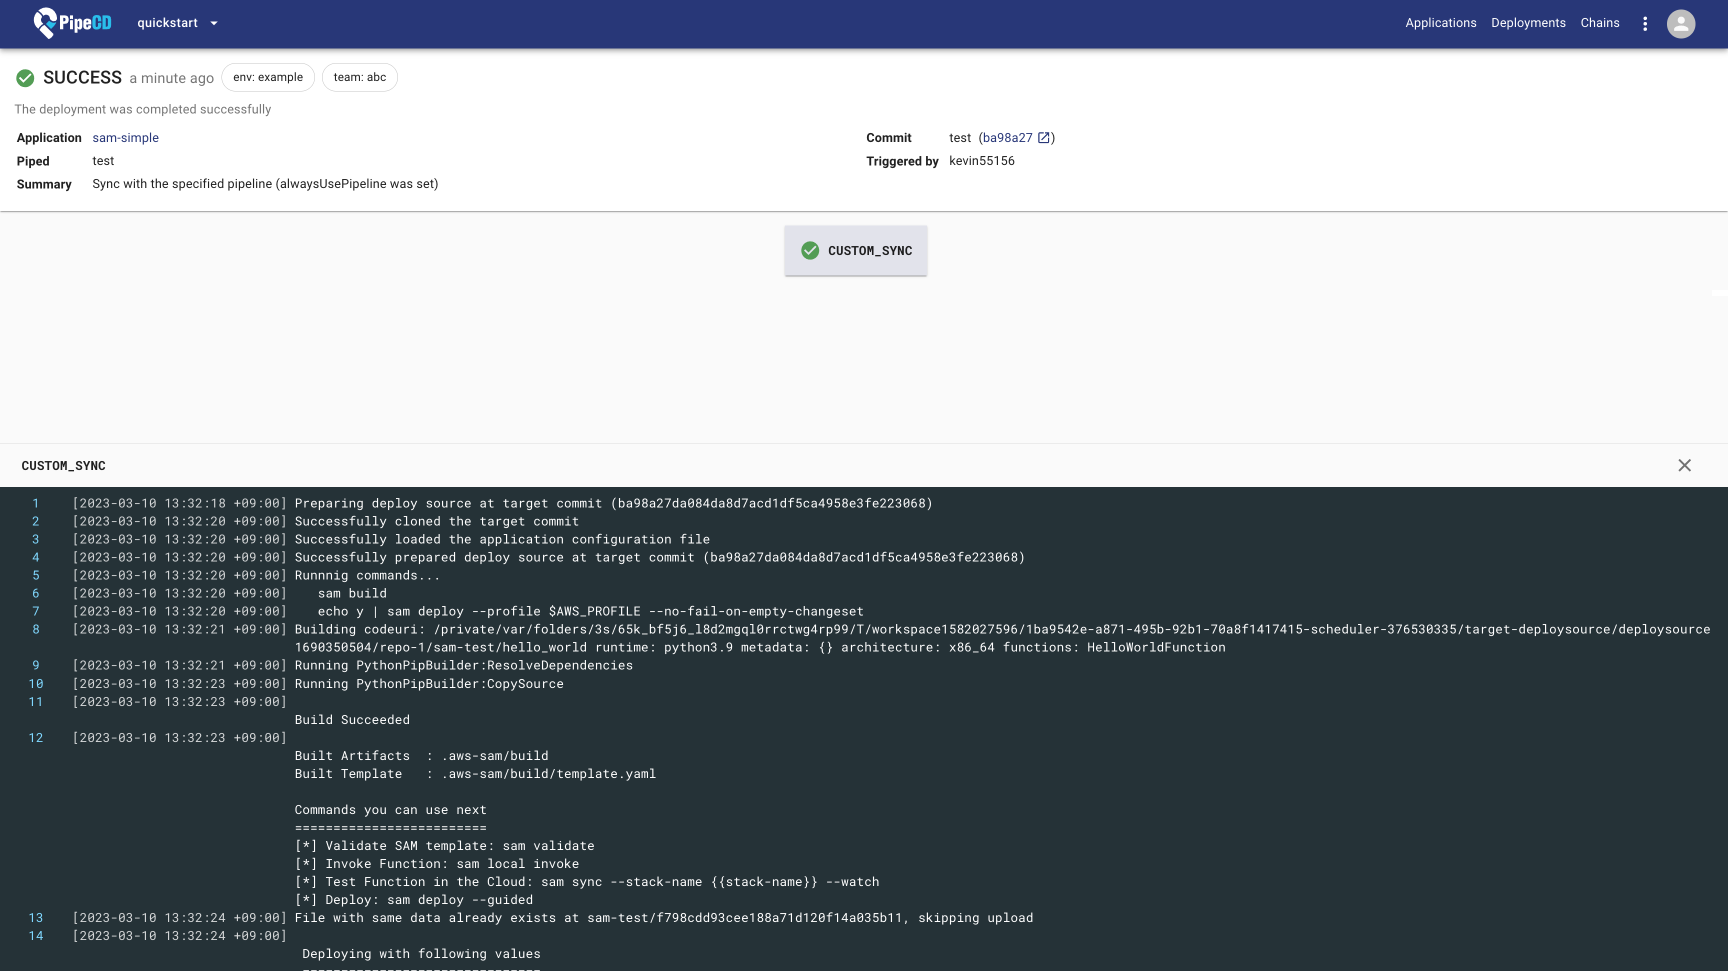Click the external link icon beside commit
The width and height of the screenshot is (1729, 971).
(x=1044, y=138)
